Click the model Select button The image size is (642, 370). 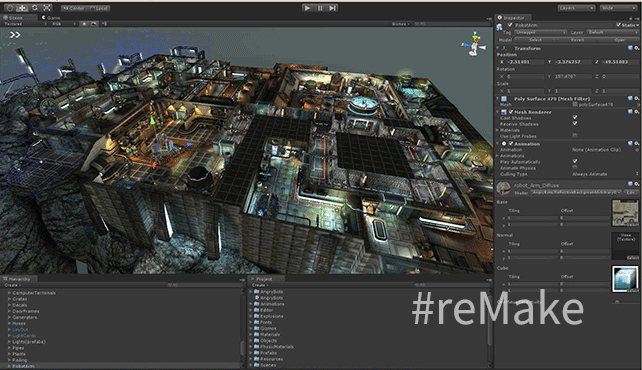(535, 40)
